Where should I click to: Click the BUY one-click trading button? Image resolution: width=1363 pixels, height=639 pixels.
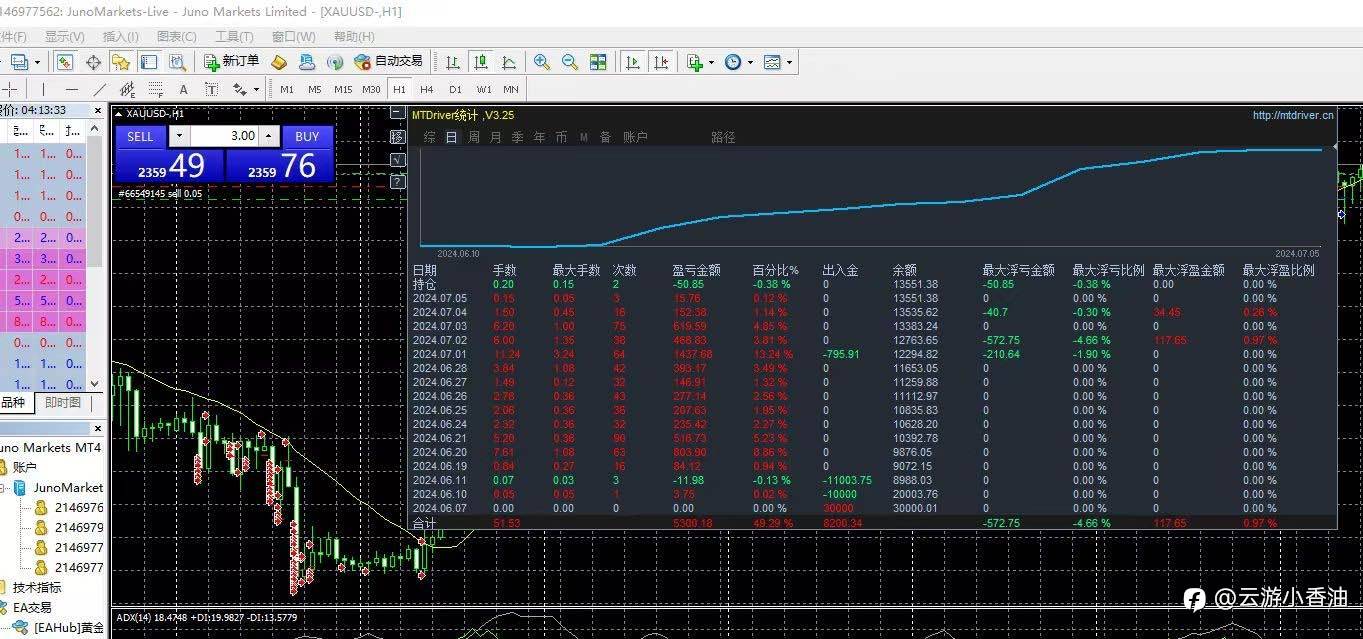point(307,136)
